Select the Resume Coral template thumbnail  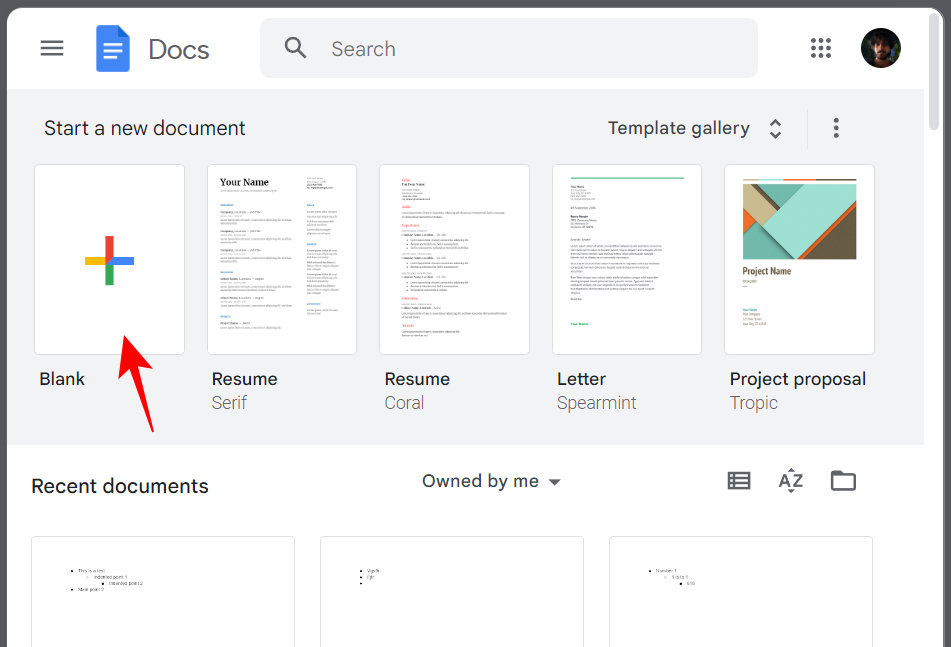pos(454,260)
